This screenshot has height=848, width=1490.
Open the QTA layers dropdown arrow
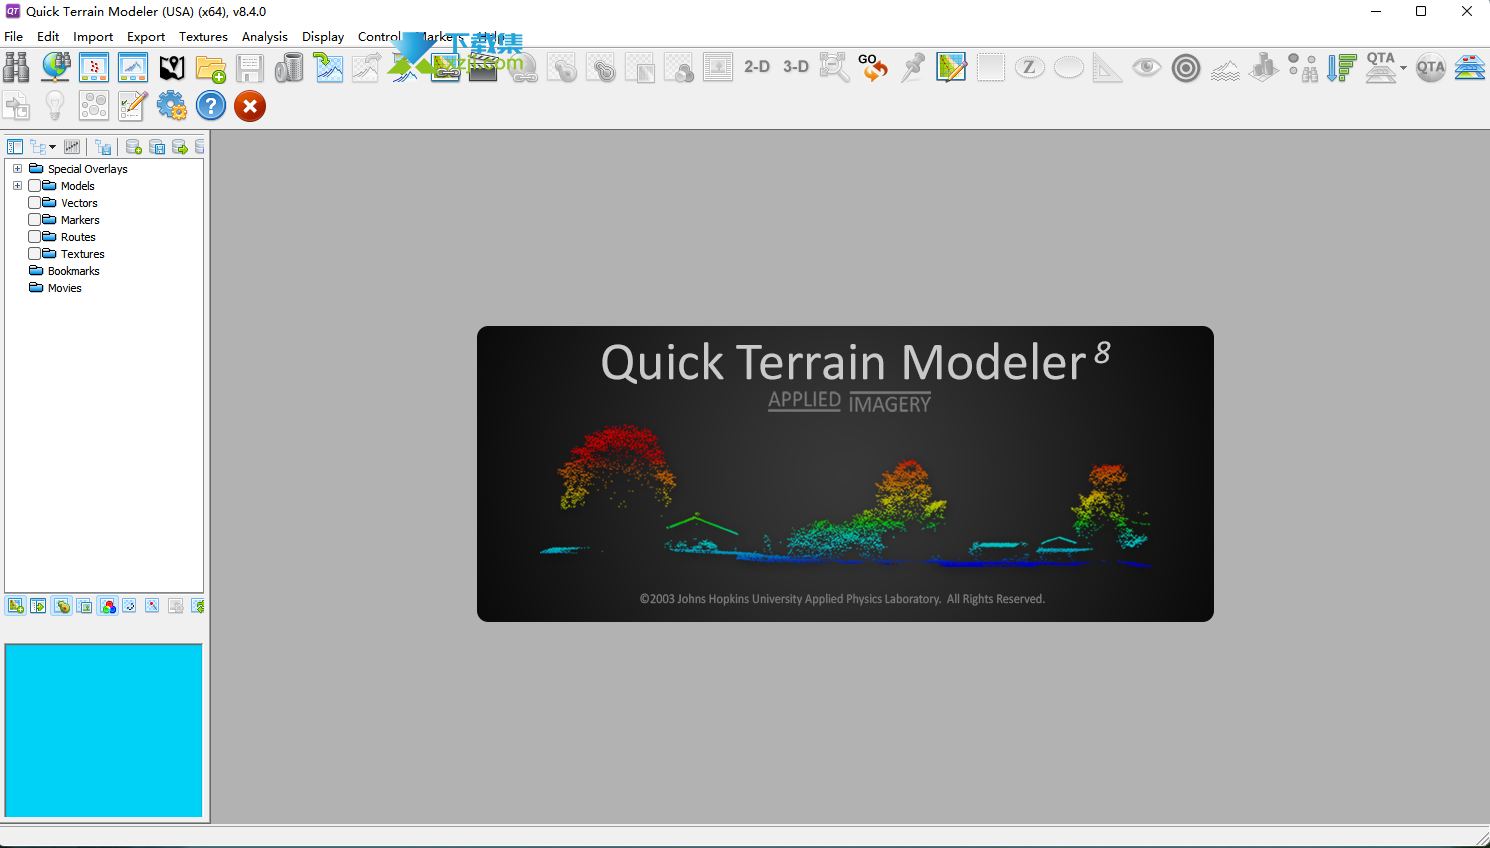coord(1403,68)
